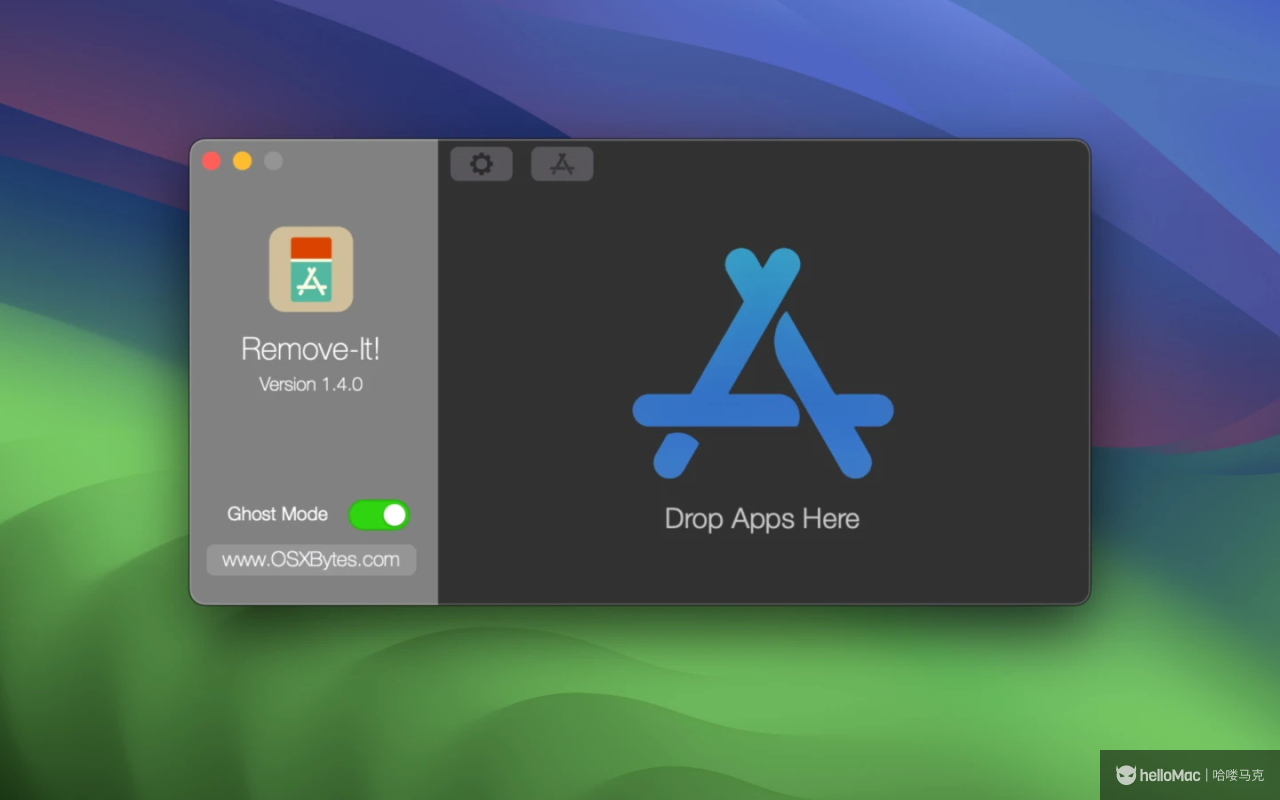Minimize the window with the yellow button
Image resolution: width=1280 pixels, height=800 pixels.
242,161
